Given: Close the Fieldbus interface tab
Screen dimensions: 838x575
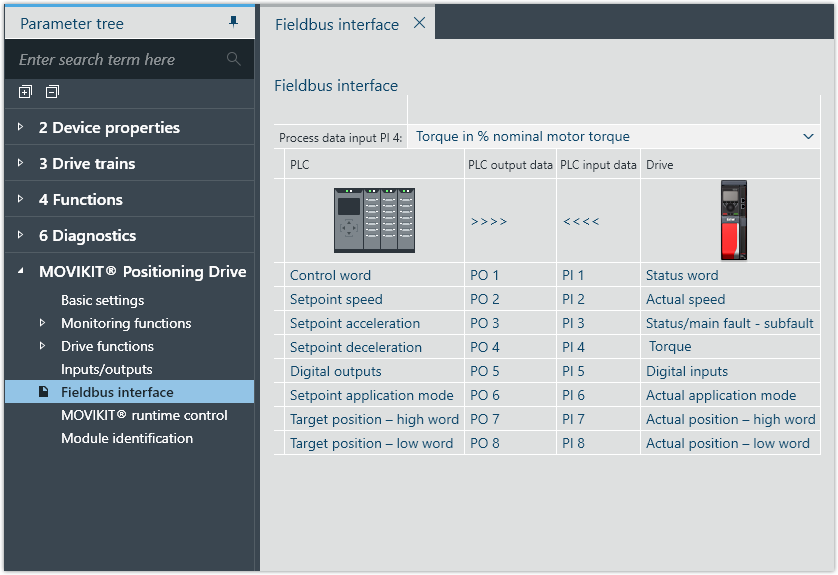Looking at the screenshot, I should [419, 23].
